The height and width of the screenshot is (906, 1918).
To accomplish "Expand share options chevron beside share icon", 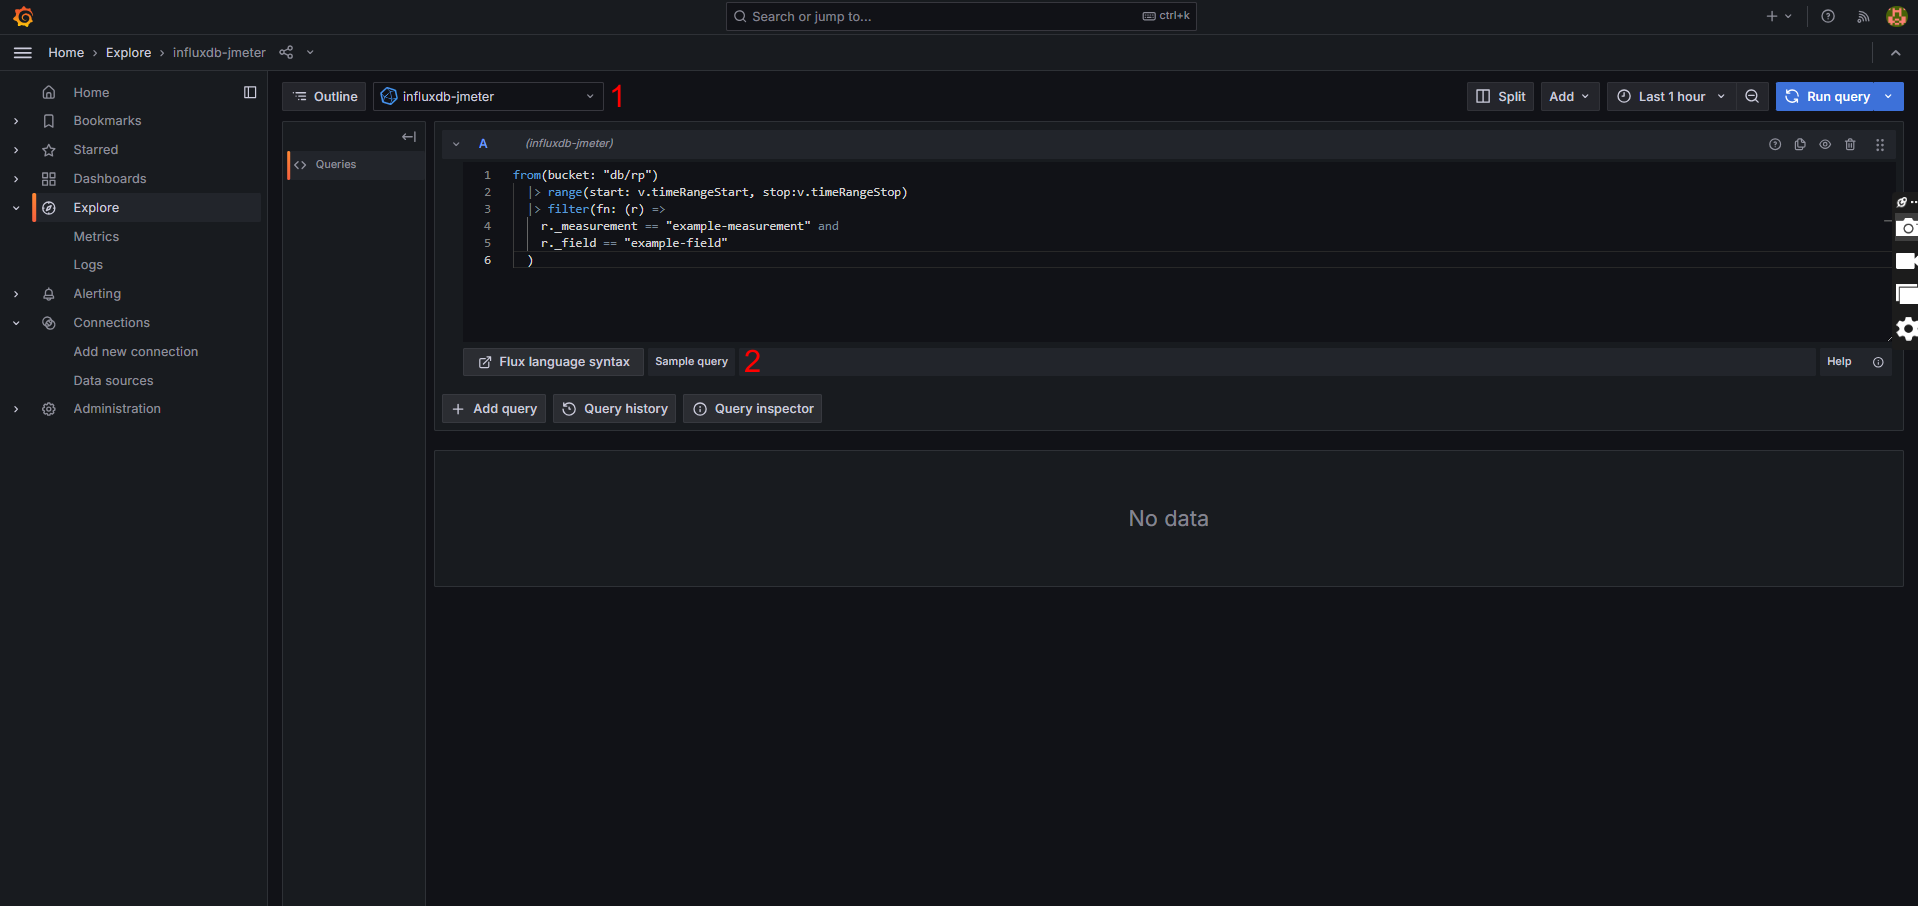I will (310, 53).
